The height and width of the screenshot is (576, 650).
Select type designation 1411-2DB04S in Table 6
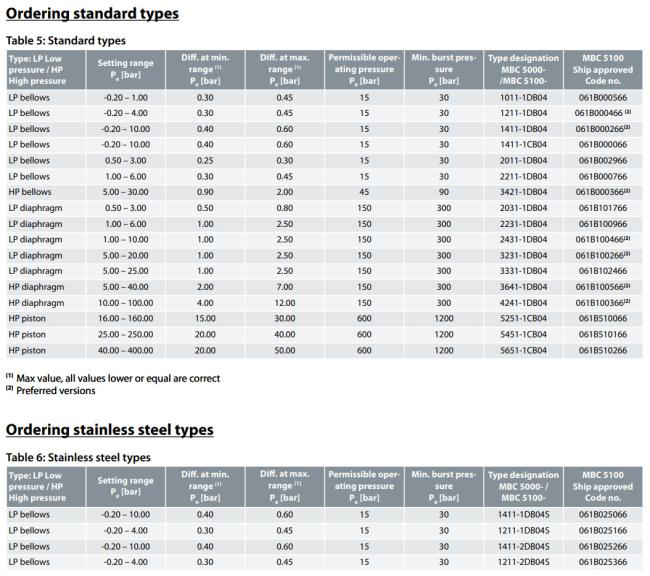[x=523, y=547]
